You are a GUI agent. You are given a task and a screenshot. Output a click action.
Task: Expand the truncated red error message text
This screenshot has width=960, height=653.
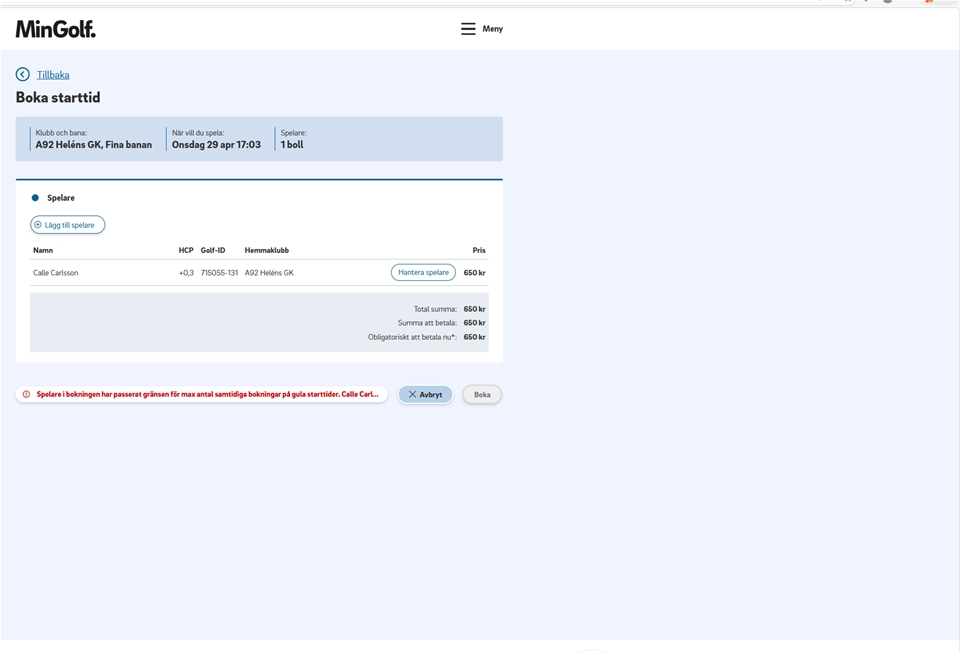(208, 395)
